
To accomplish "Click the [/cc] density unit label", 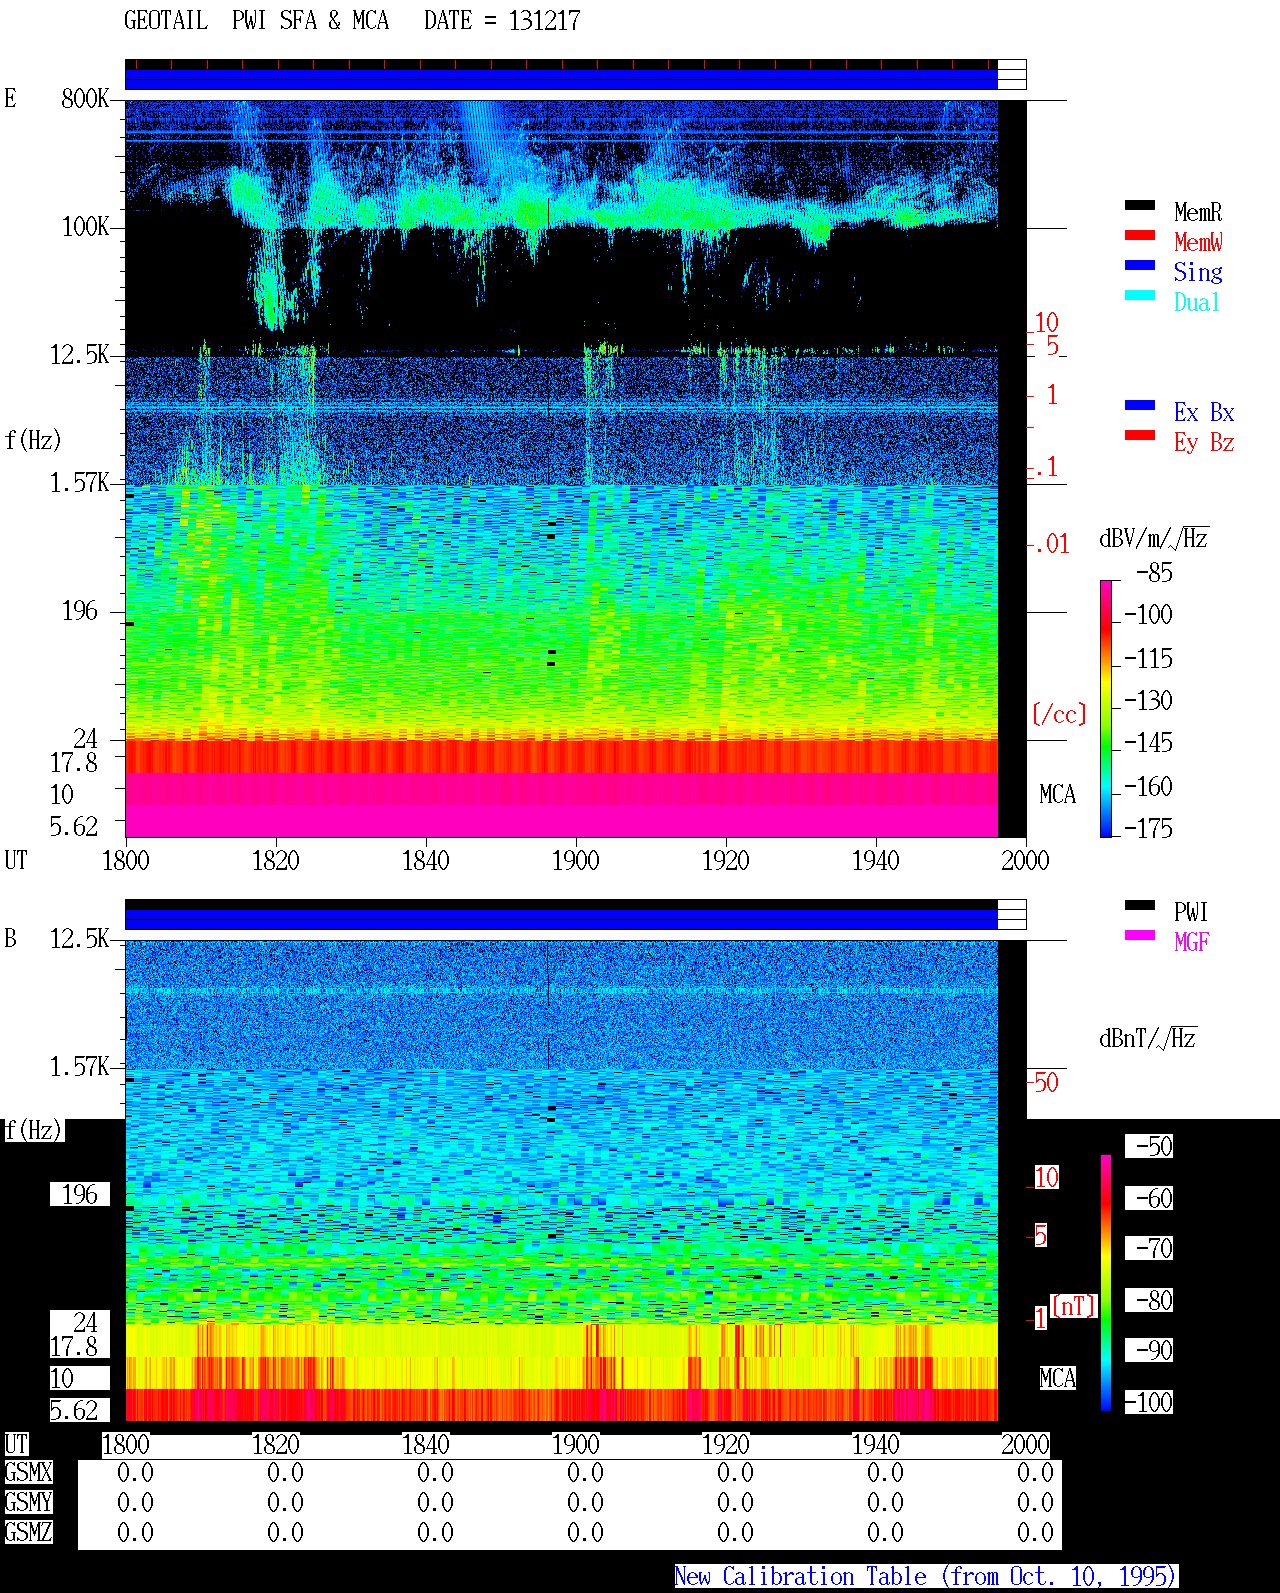I will click(x=1059, y=714).
